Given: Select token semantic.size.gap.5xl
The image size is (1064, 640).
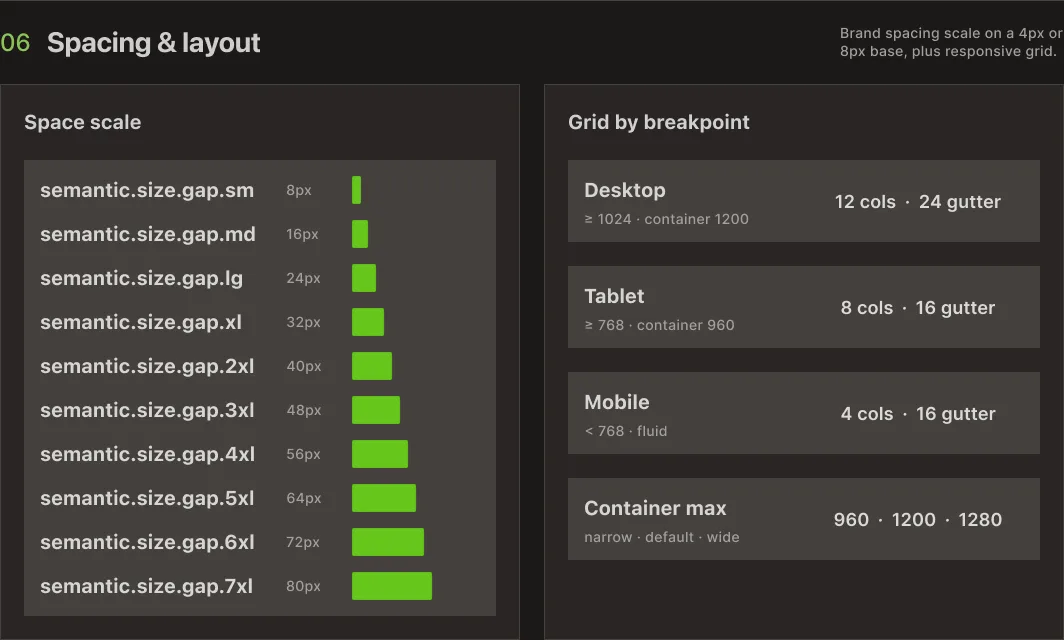Looking at the screenshot, I should 147,498.
